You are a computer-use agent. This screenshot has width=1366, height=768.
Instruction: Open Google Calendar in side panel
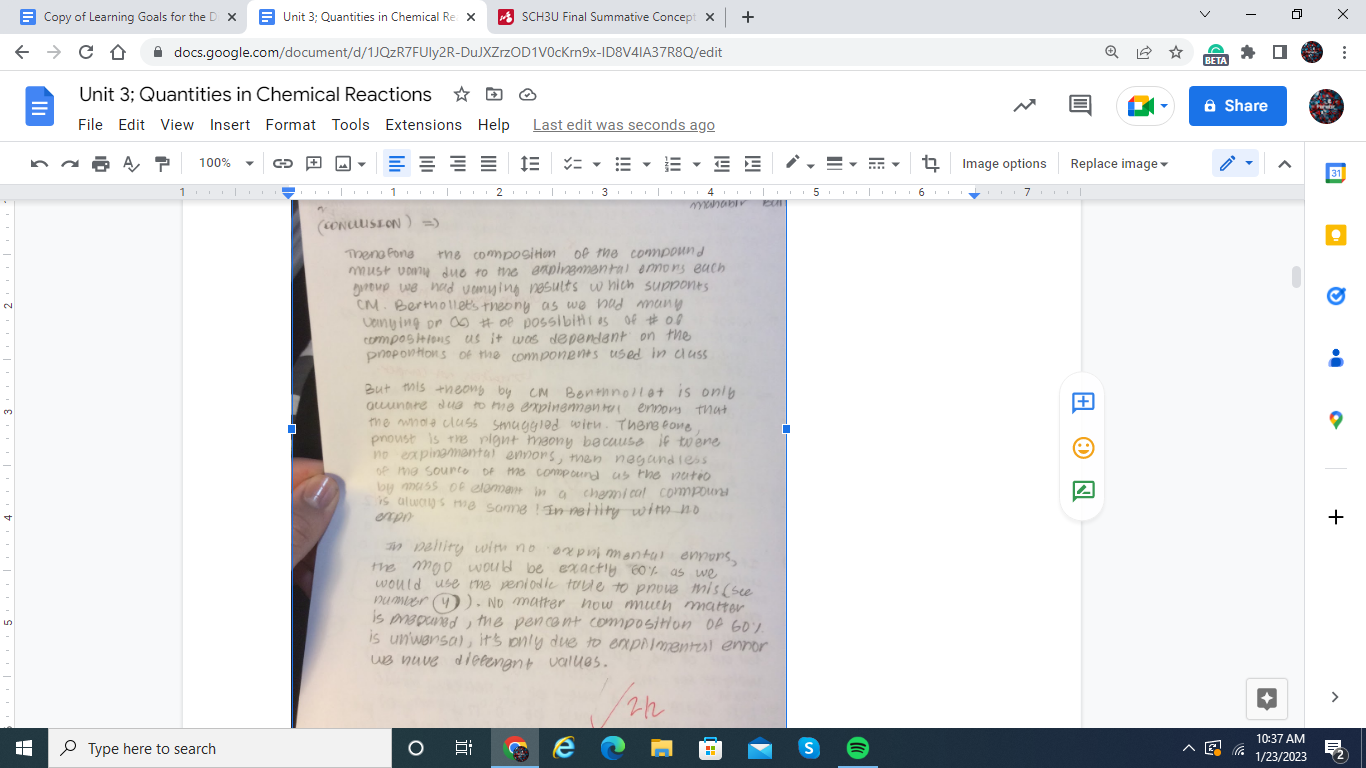pos(1335,173)
